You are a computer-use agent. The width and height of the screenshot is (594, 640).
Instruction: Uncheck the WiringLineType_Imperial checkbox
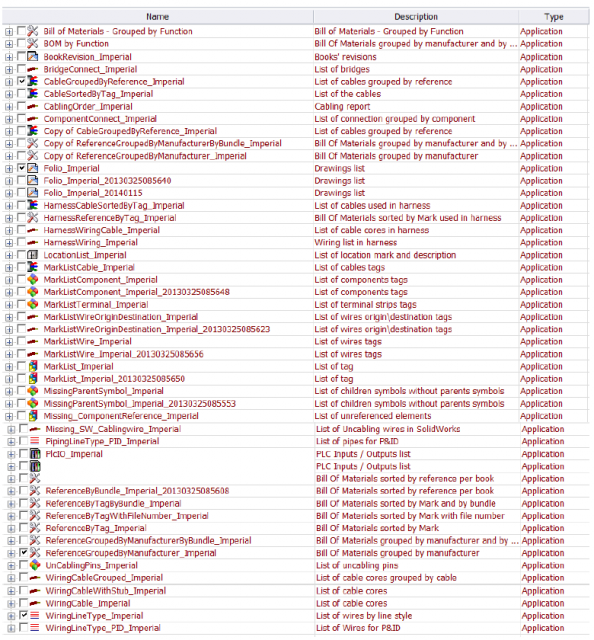pyautogui.click(x=24, y=615)
